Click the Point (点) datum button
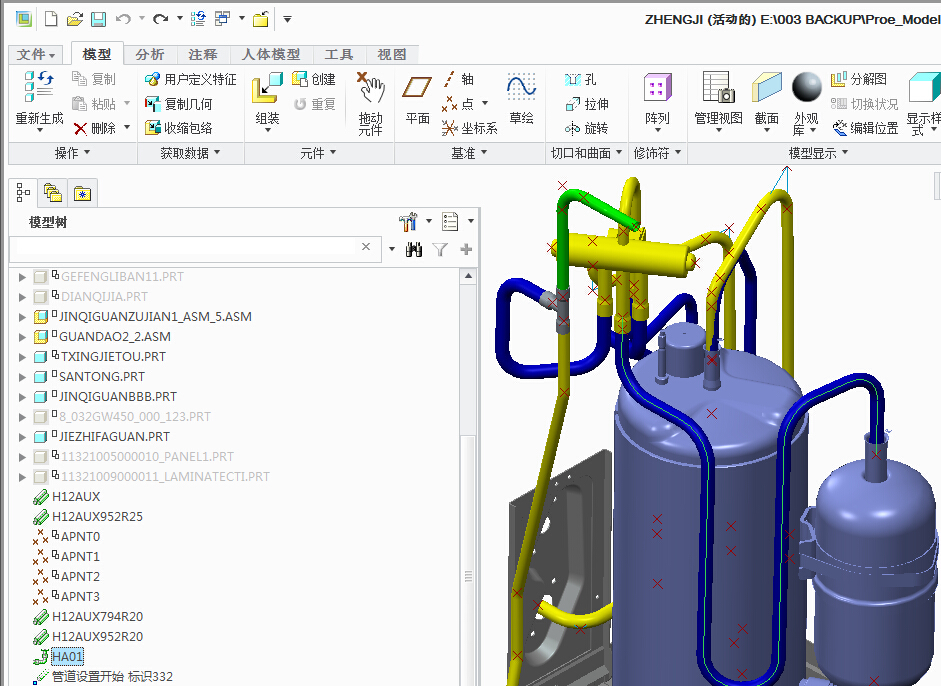 coord(458,104)
